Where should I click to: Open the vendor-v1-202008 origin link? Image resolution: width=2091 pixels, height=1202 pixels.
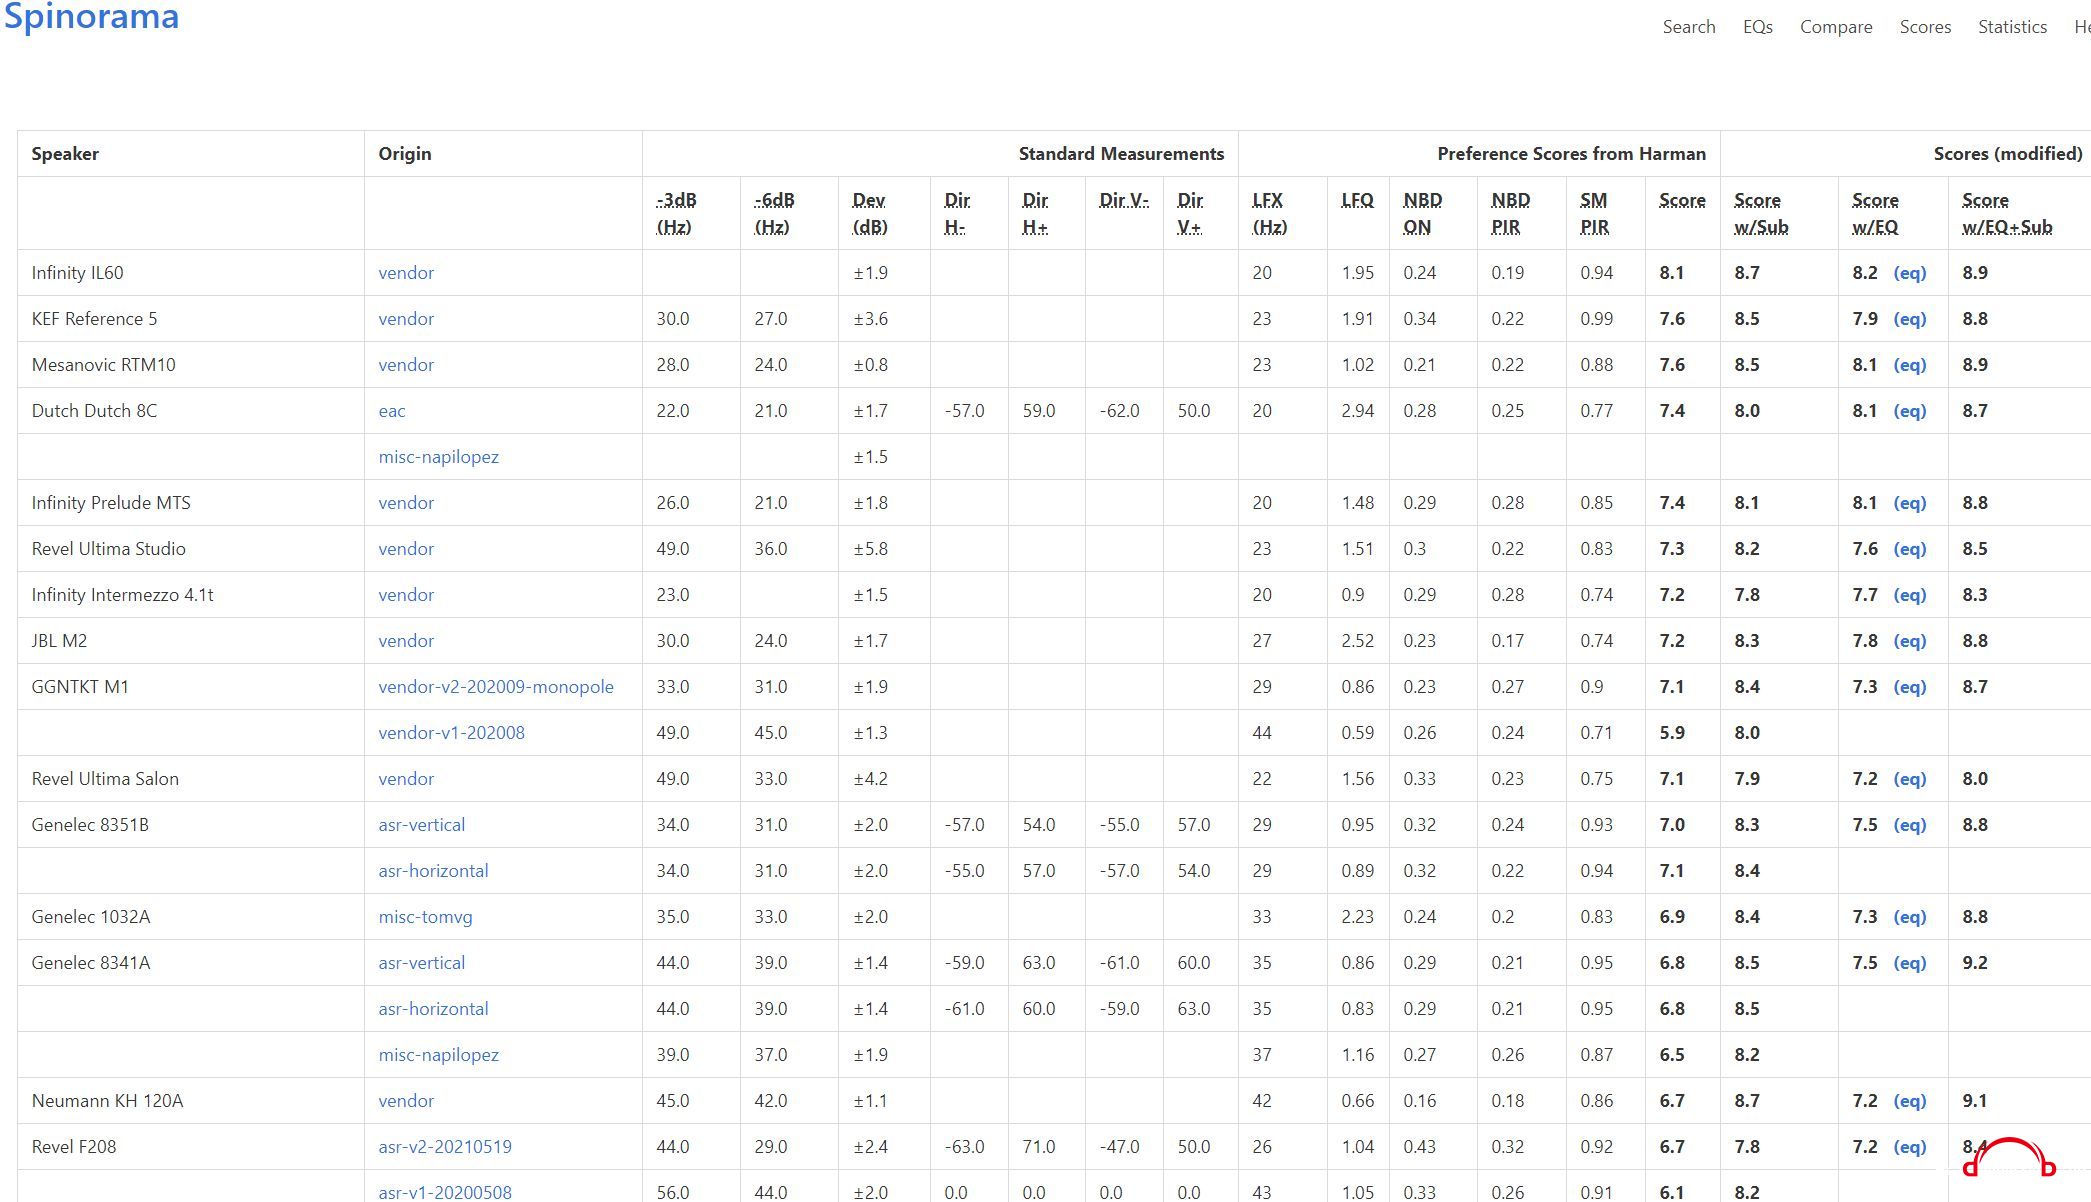tap(451, 733)
